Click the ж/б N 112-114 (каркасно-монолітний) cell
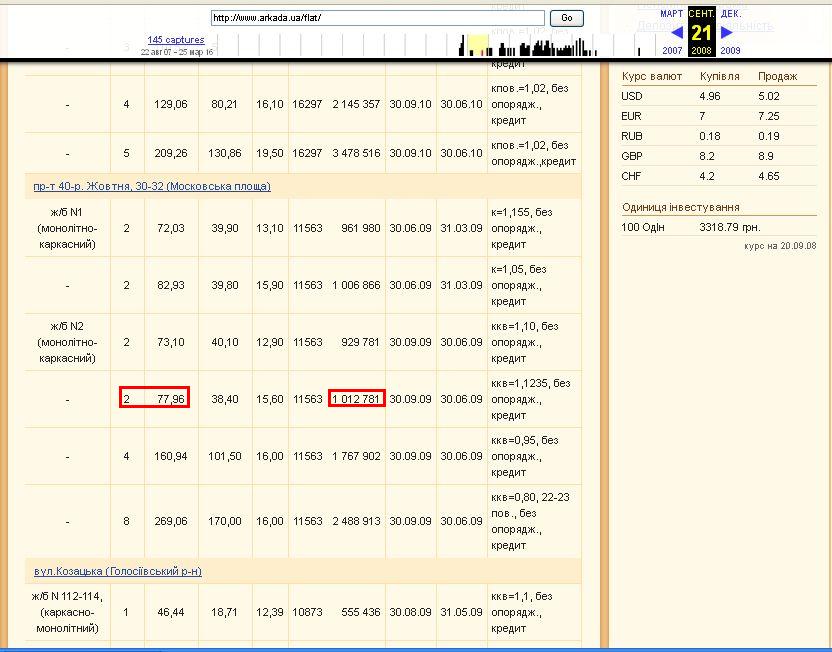 (x=67, y=612)
